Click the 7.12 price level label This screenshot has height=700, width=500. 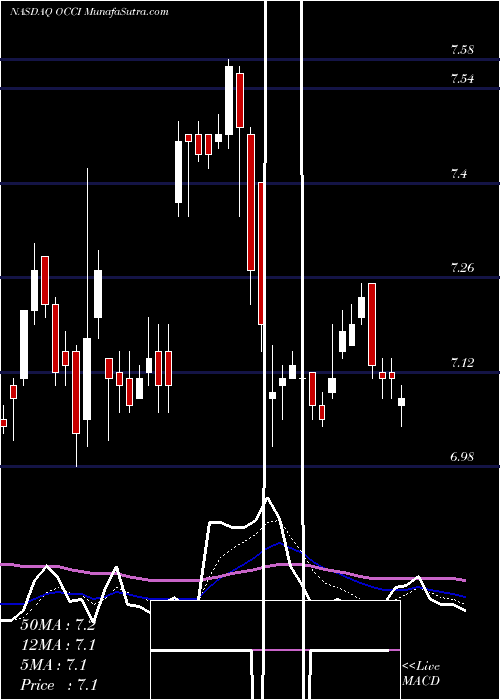[x=462, y=362]
